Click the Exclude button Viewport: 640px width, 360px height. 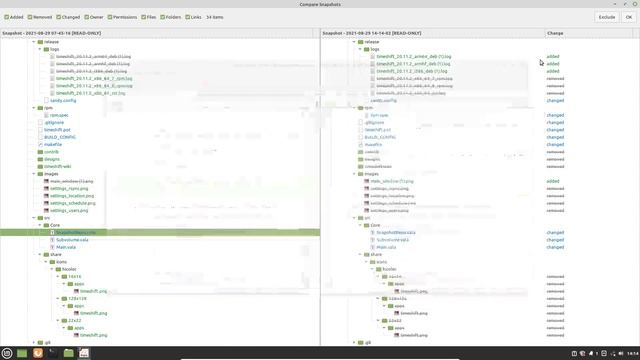point(607,17)
